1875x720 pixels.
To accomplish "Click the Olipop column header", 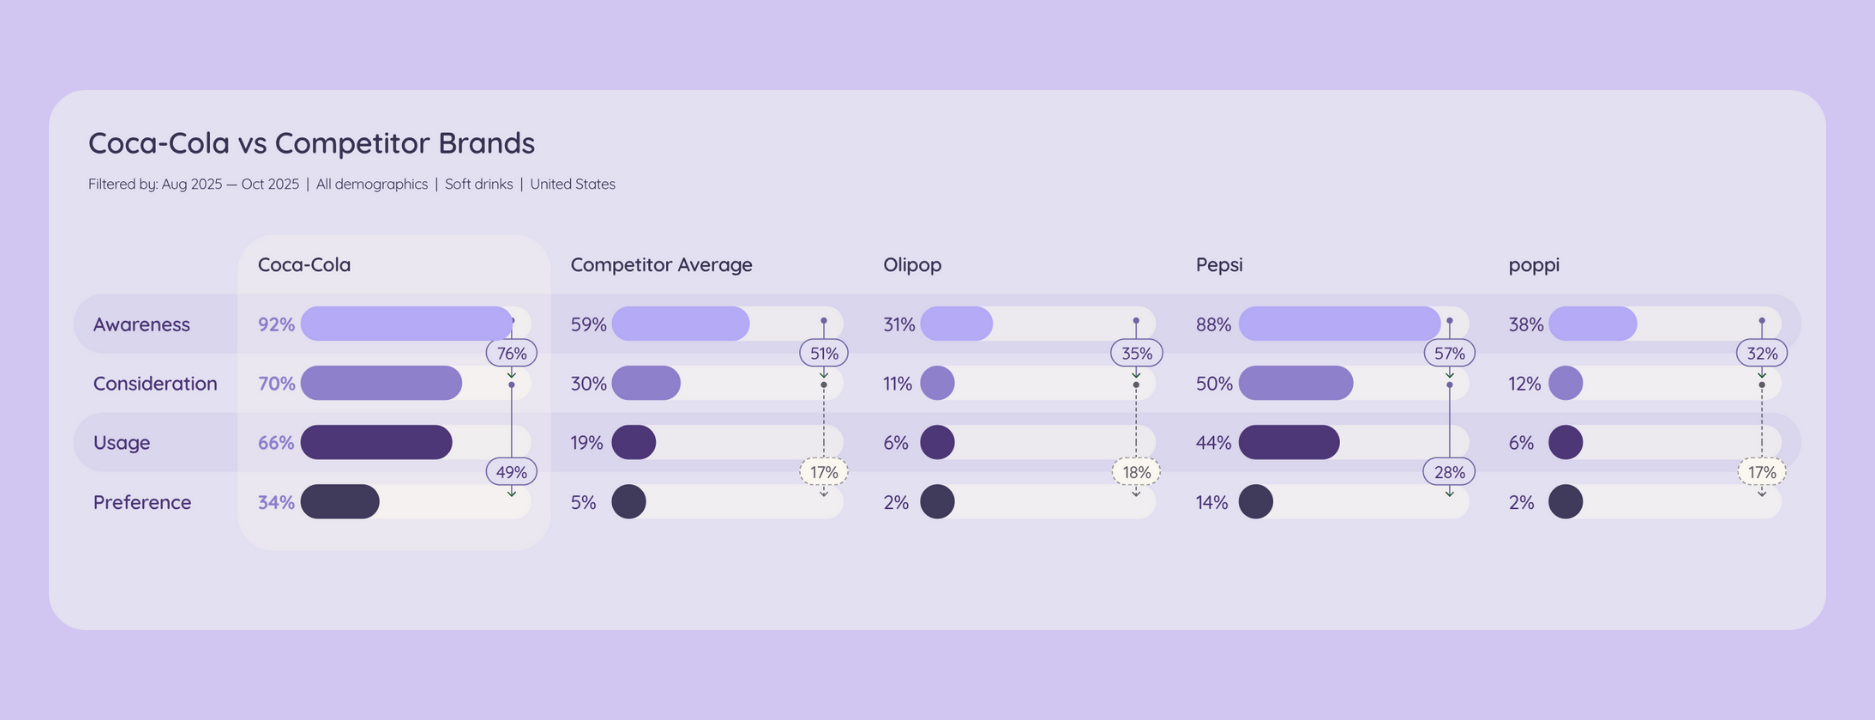I will (912, 265).
